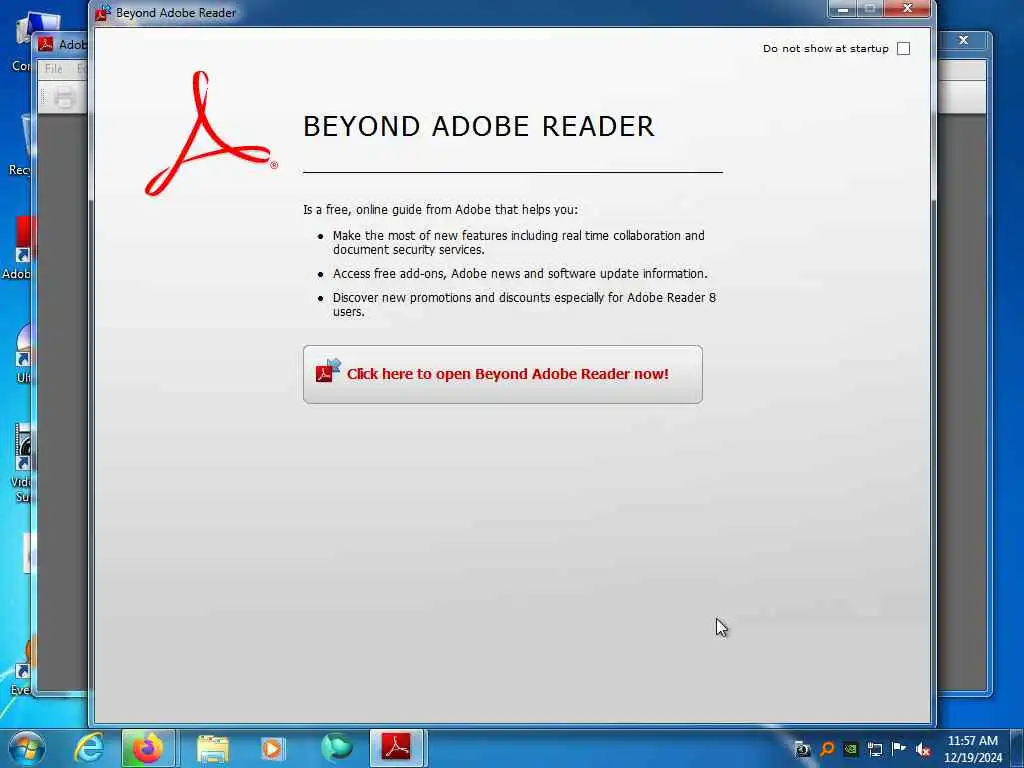Open Firefox from the taskbar

[x=148, y=748]
